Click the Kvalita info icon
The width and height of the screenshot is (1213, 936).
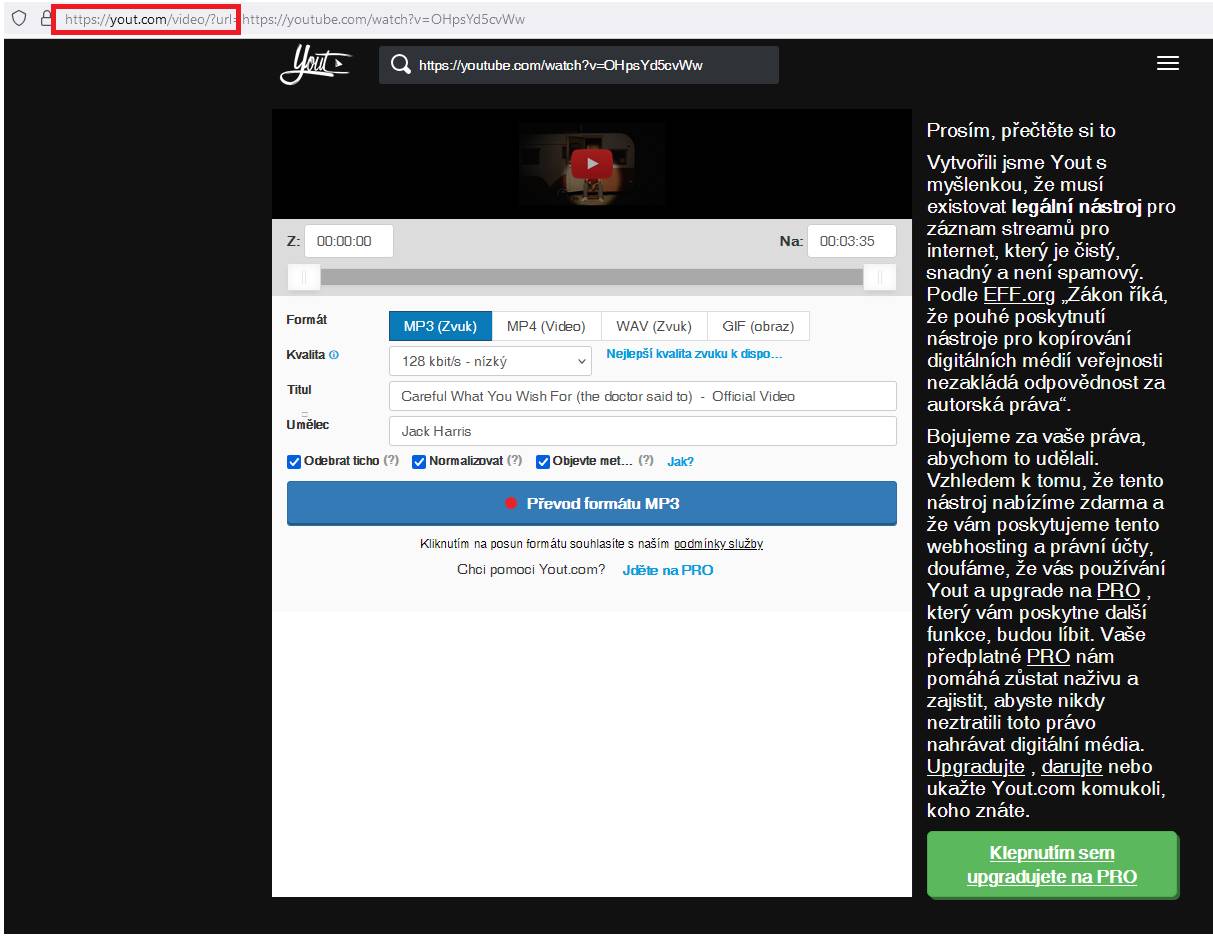click(x=334, y=355)
